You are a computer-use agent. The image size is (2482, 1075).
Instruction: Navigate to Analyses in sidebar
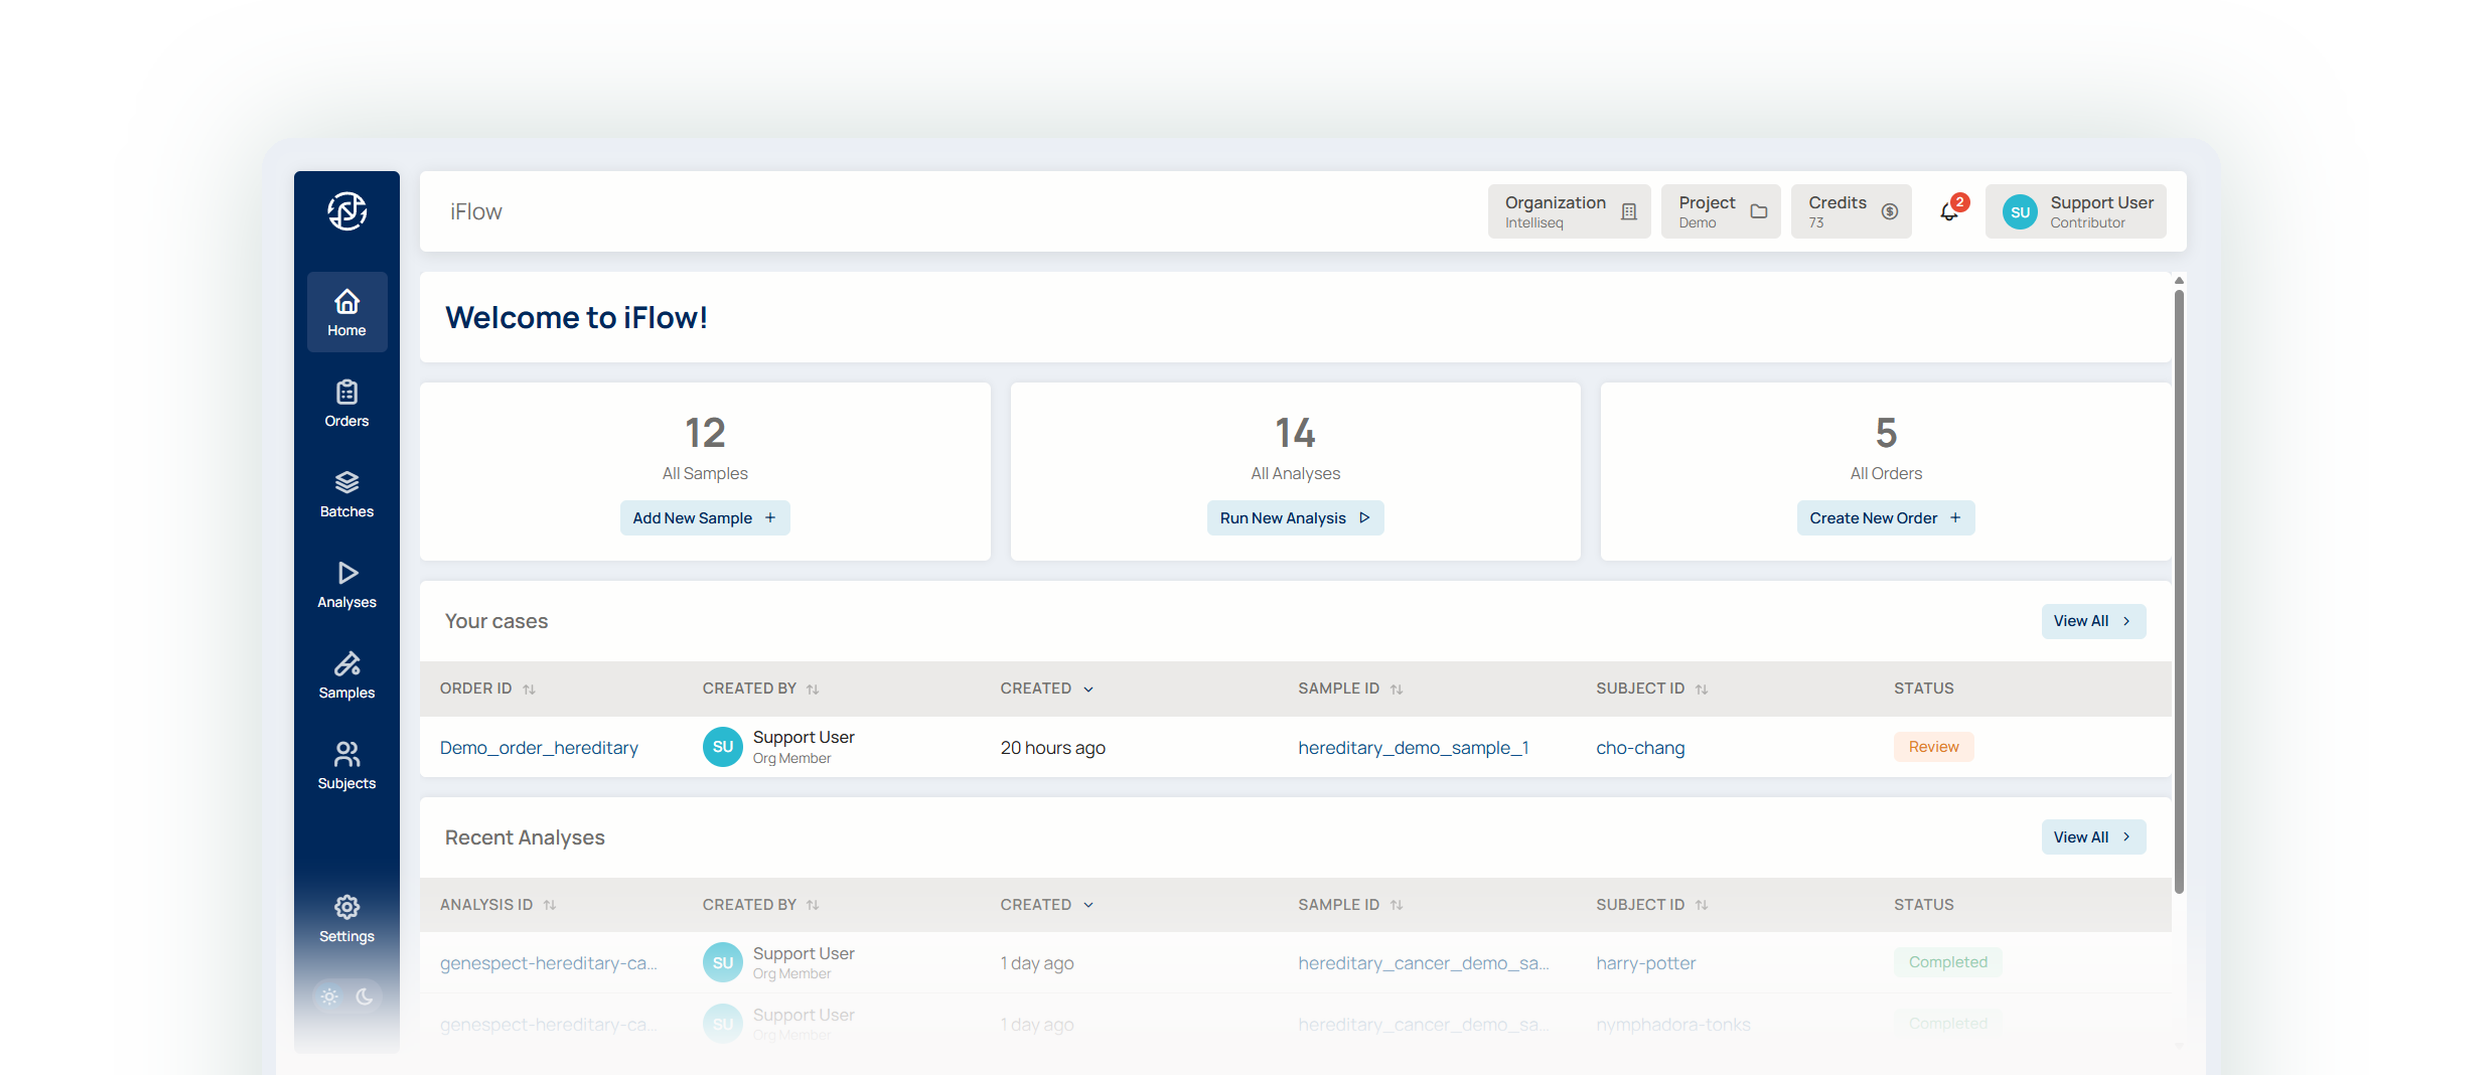pyautogui.click(x=347, y=584)
